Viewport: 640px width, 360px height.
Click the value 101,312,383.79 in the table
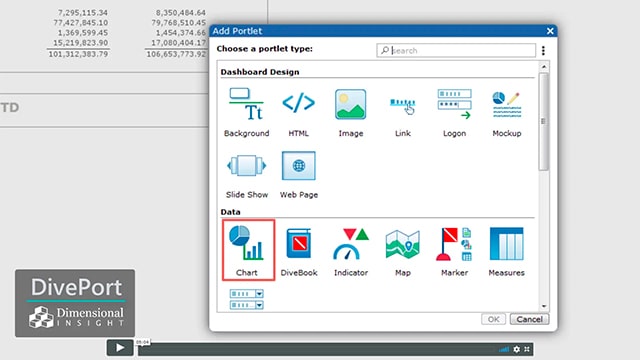coord(78,54)
